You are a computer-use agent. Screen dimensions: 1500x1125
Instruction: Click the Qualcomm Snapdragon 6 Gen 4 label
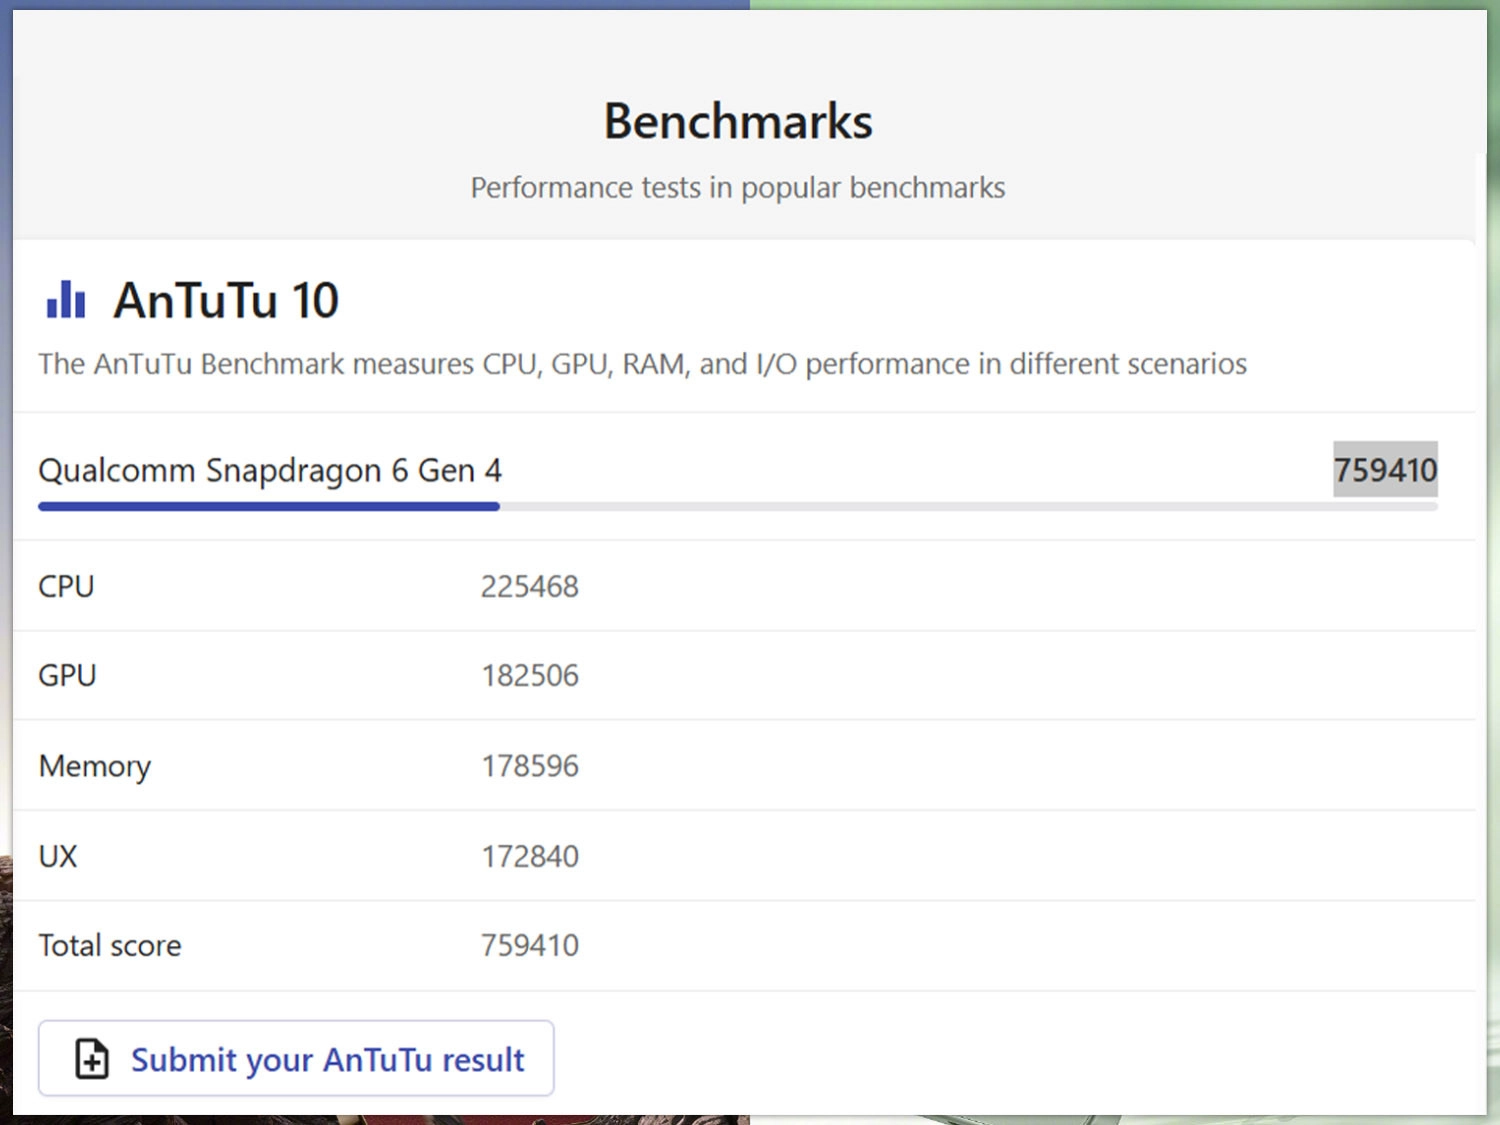click(270, 470)
